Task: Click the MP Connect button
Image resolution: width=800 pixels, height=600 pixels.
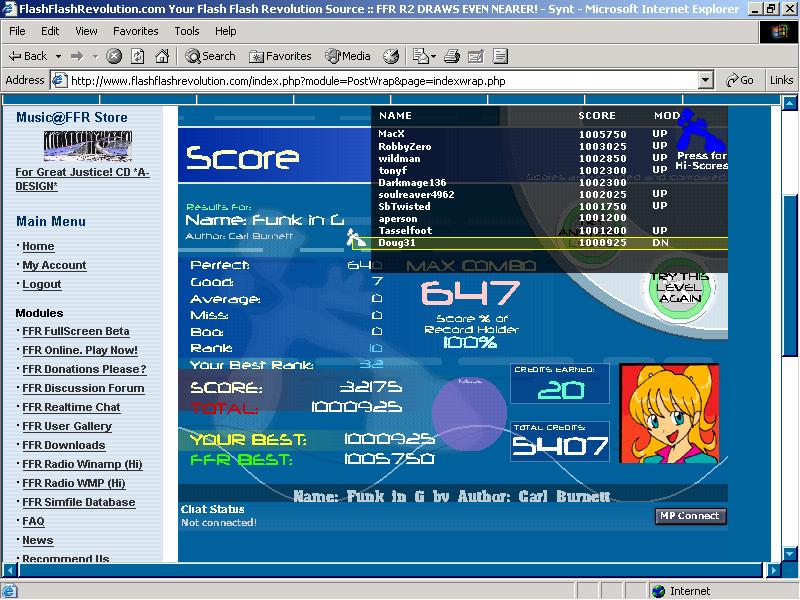Action: (690, 516)
